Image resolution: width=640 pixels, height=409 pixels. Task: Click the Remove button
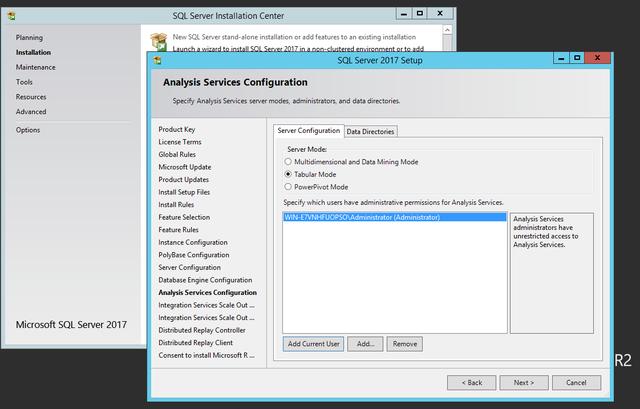tap(404, 344)
